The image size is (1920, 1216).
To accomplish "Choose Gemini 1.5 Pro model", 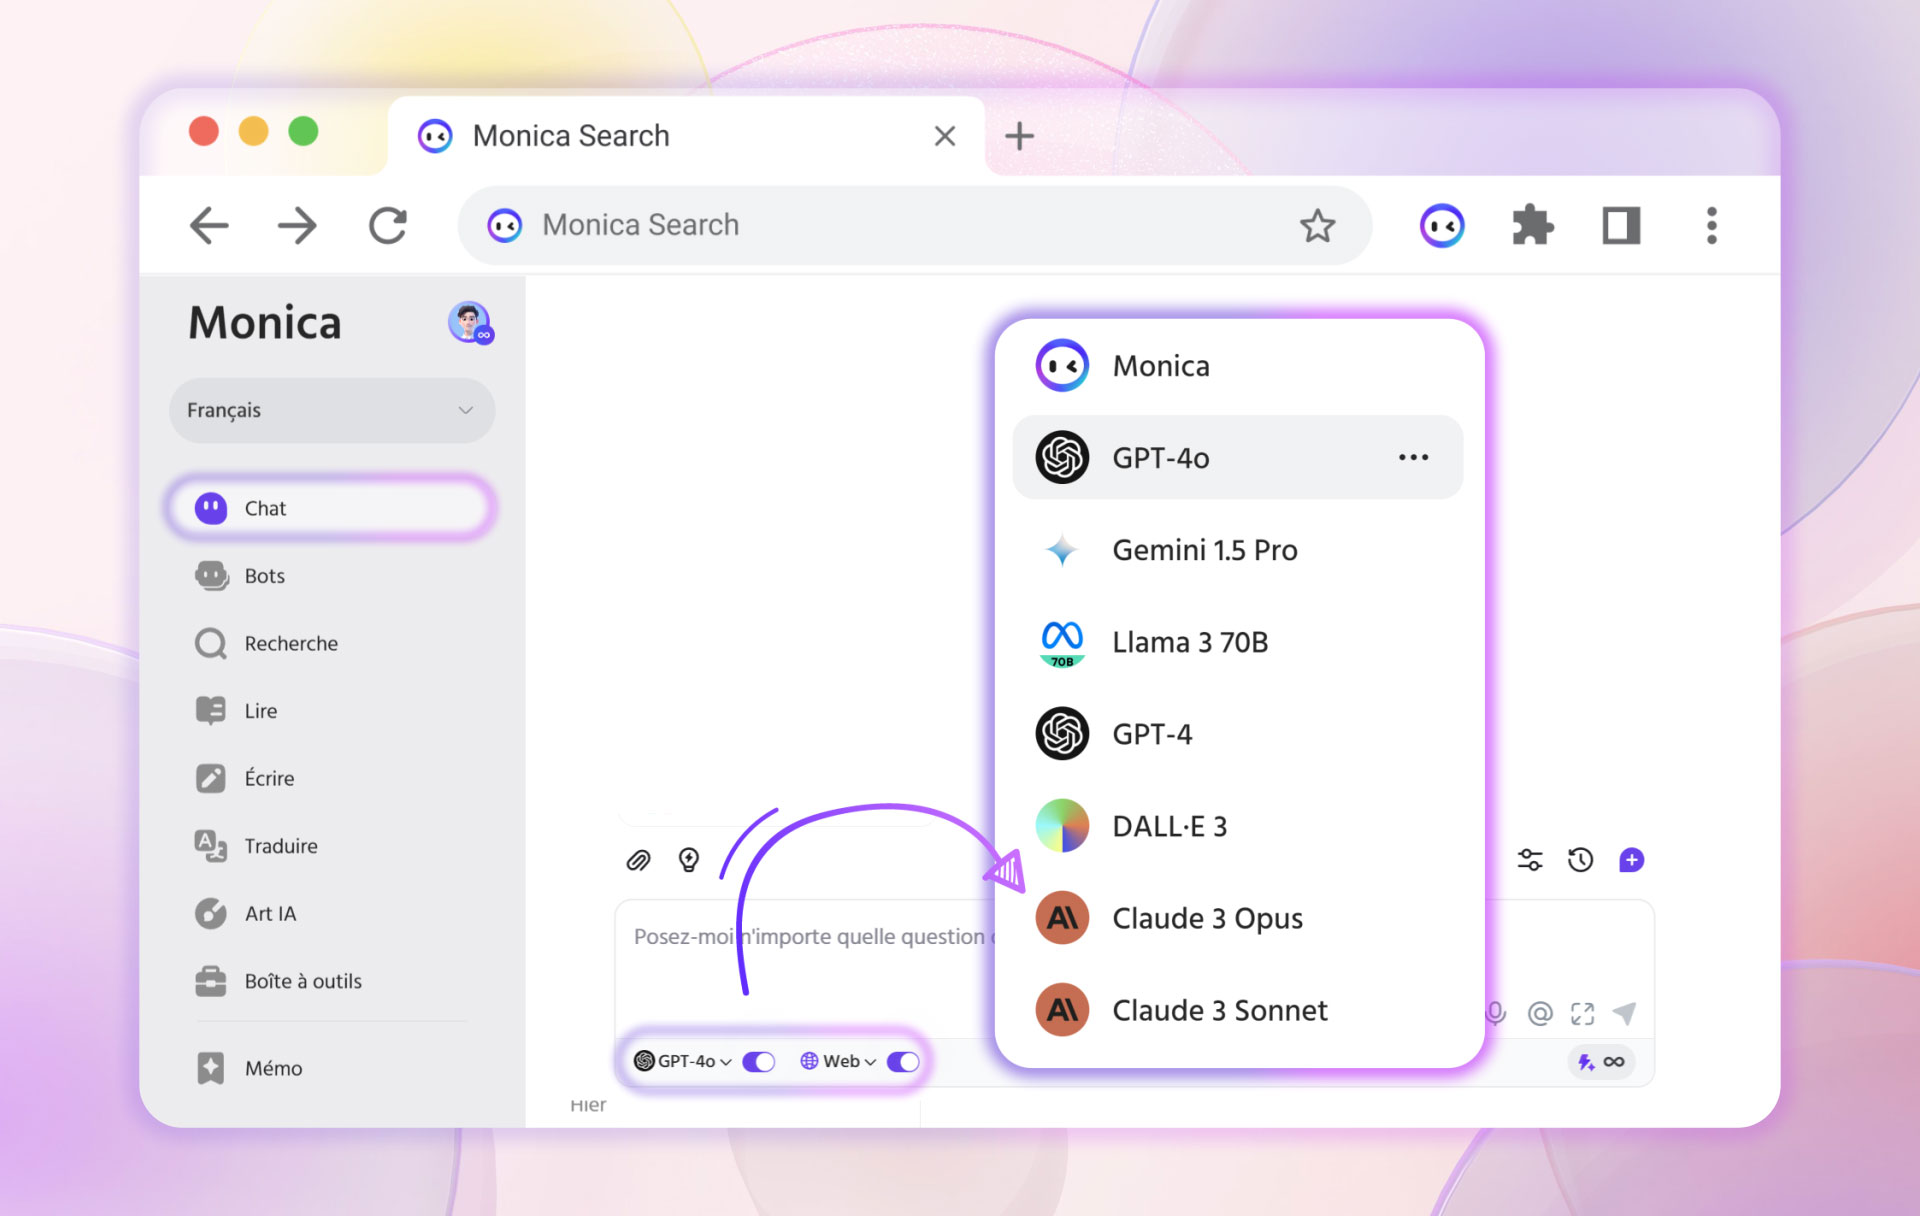I will coord(1204,550).
